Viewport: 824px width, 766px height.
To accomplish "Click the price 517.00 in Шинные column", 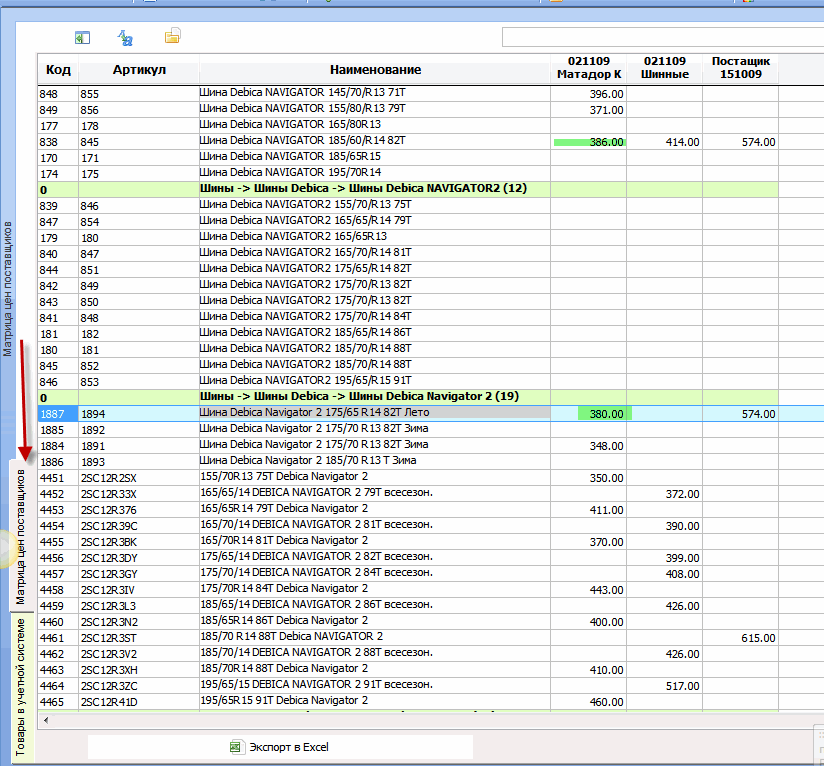I will click(x=682, y=686).
